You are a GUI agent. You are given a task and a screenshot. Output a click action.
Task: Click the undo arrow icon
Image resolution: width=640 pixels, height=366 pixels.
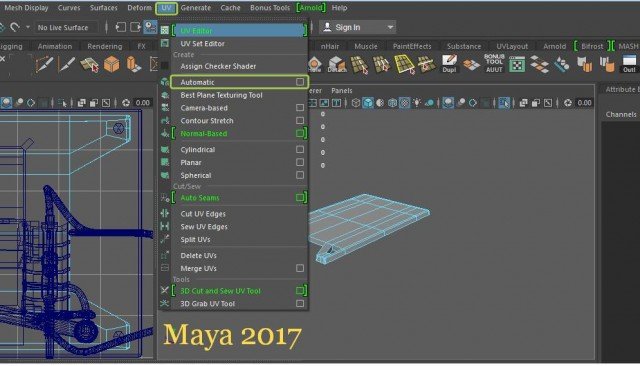(x=15, y=27)
